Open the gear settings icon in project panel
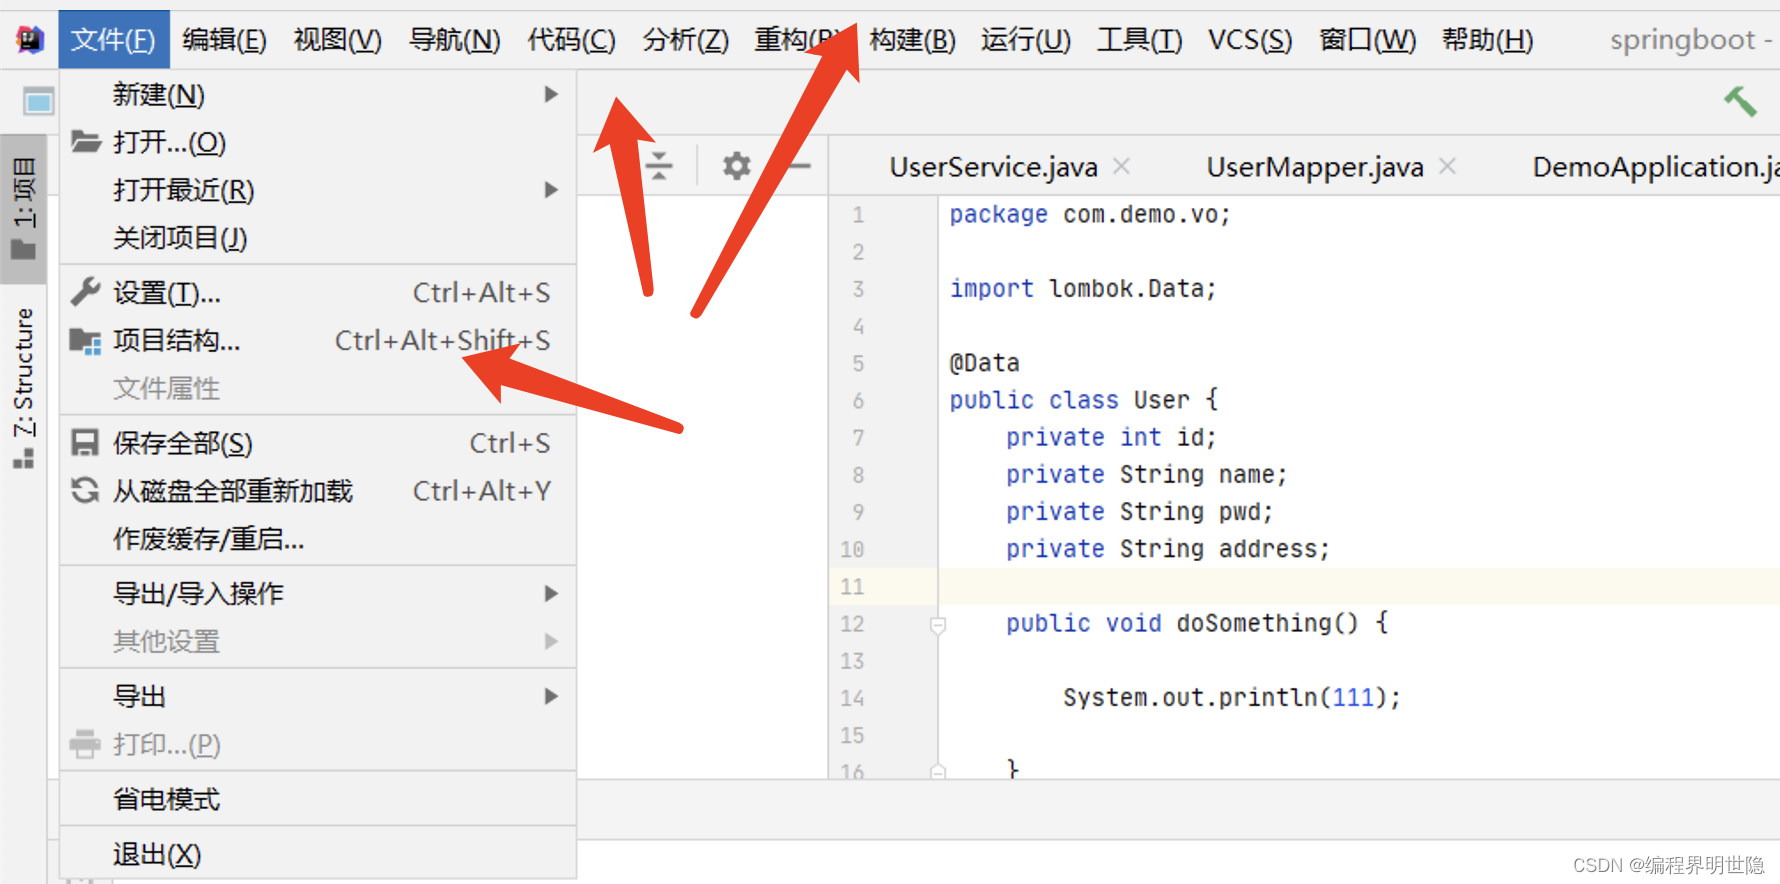This screenshot has height=884, width=1780. 737,166
